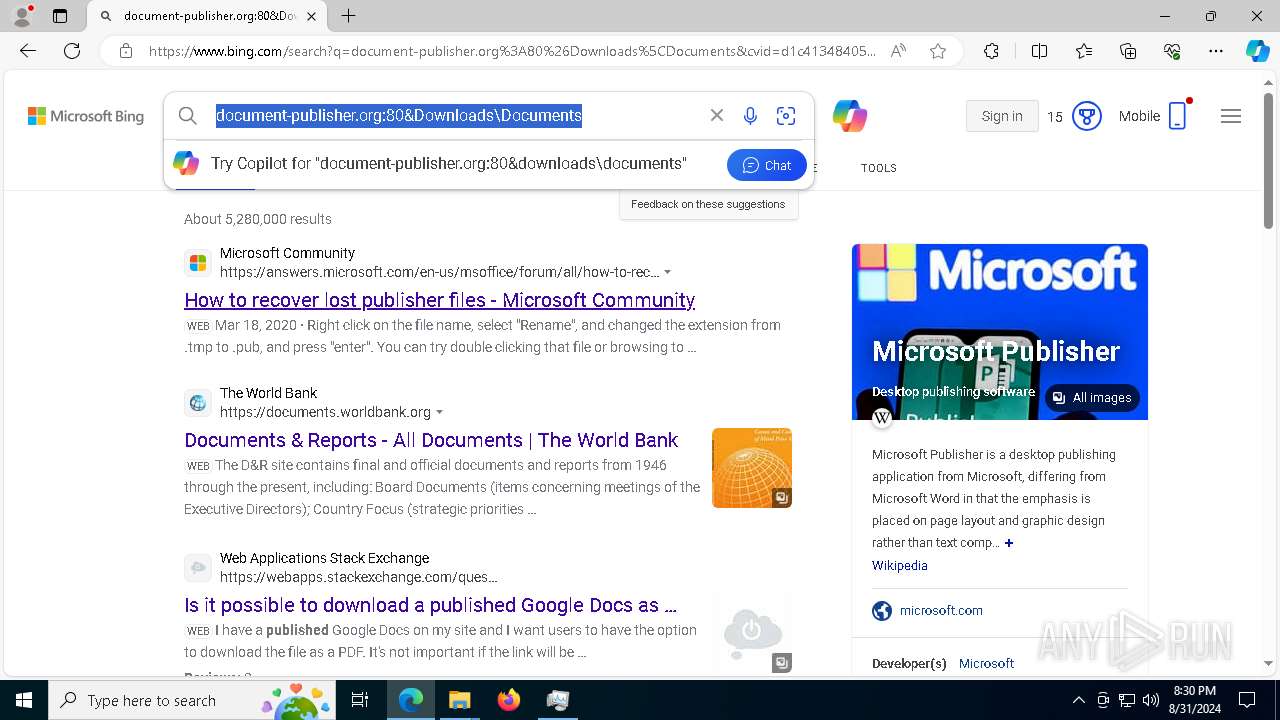
Task: Add this page to favorites star
Action: pyautogui.click(x=938, y=51)
